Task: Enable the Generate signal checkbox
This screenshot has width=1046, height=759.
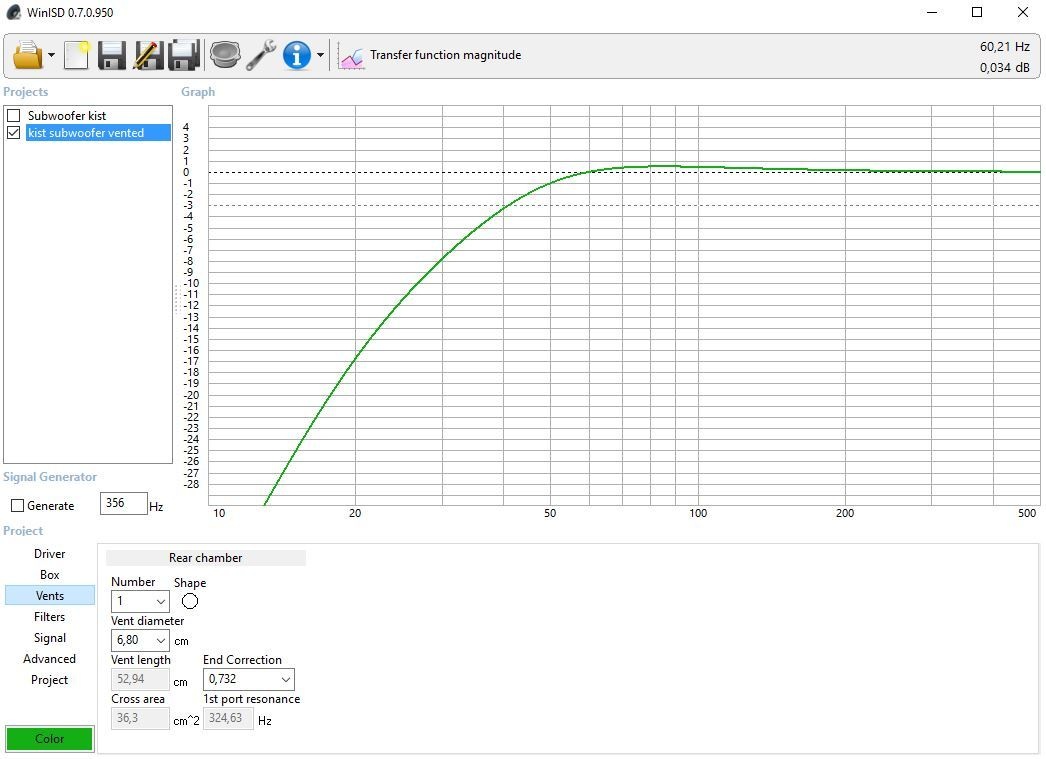Action: (18, 506)
